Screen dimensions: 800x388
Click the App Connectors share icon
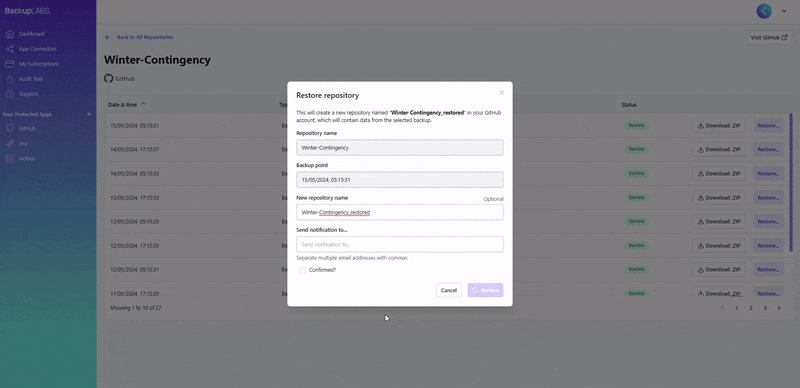click(10, 49)
